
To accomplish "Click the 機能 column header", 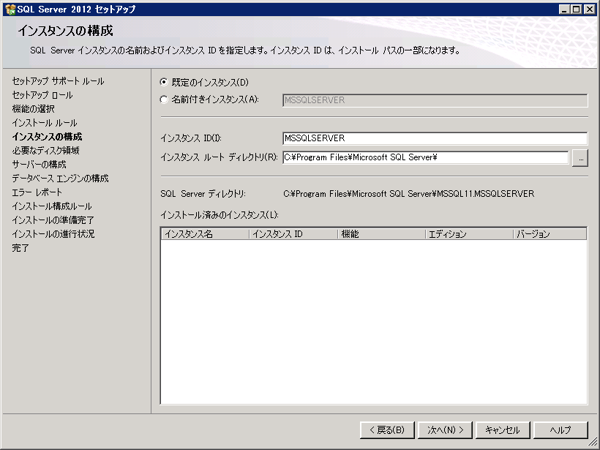I will point(381,234).
